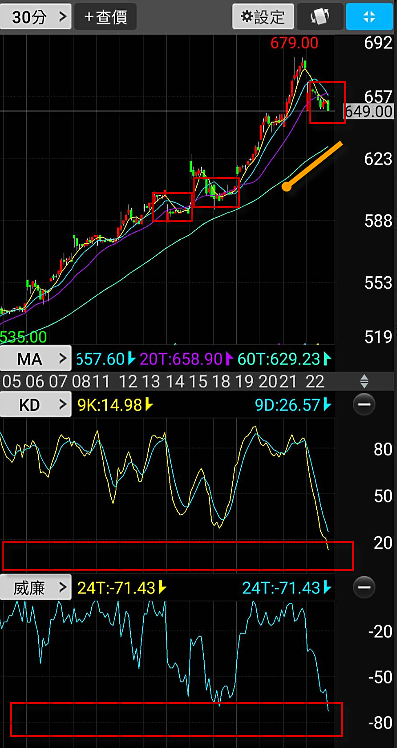Click date 22 on the time axis
397x748 pixels.
(315, 382)
